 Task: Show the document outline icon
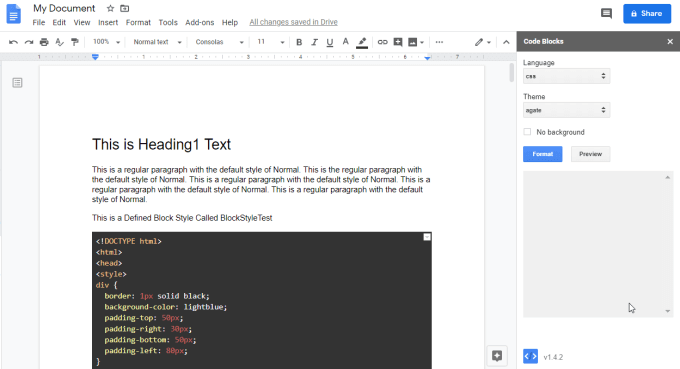[17, 82]
